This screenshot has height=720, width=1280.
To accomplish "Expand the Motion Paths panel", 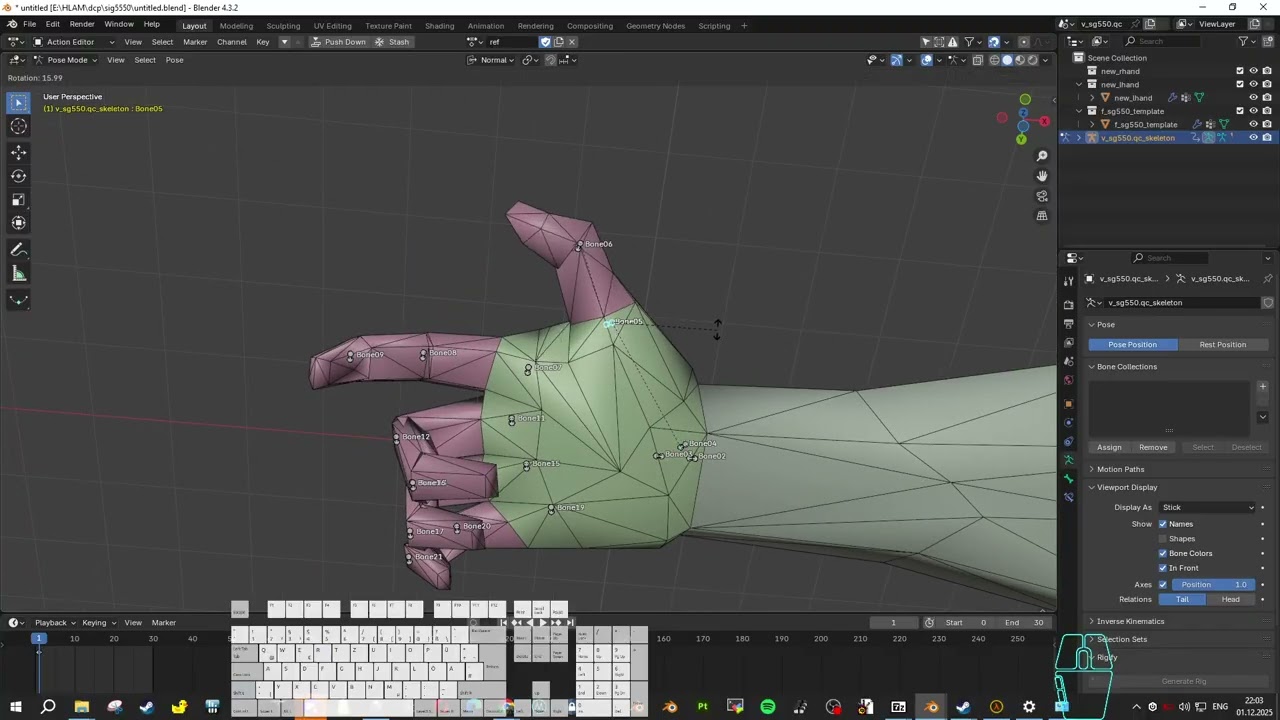I will coord(1120,469).
